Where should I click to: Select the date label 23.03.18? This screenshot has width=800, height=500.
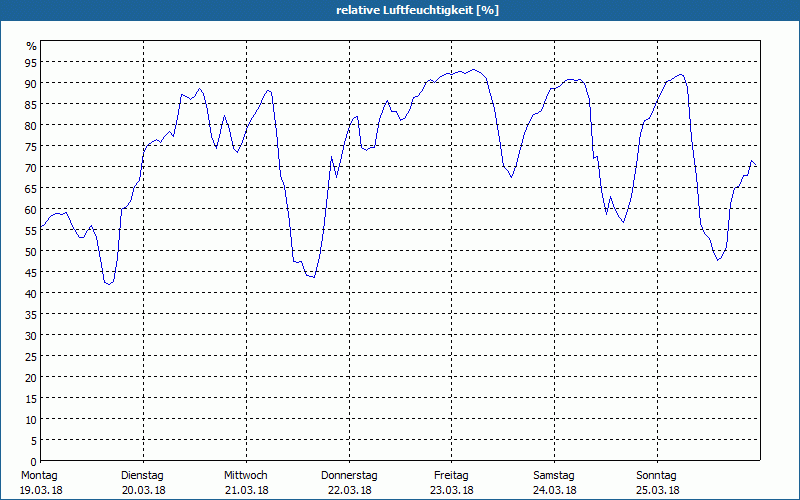coord(452,491)
